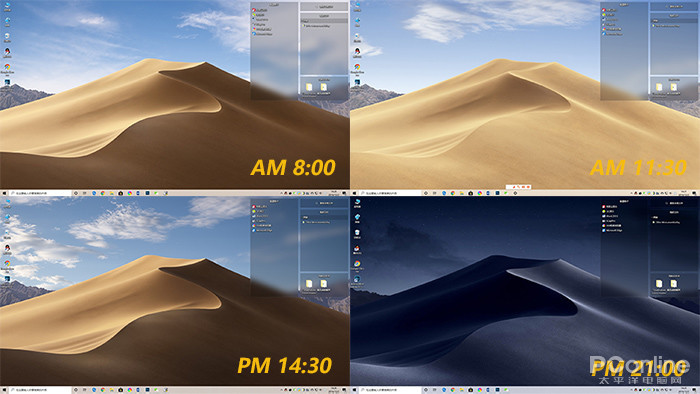The height and width of the screenshot is (394, 700).
Task: Open the left folder in PM 21:00 desktop panel
Action: tap(659, 284)
